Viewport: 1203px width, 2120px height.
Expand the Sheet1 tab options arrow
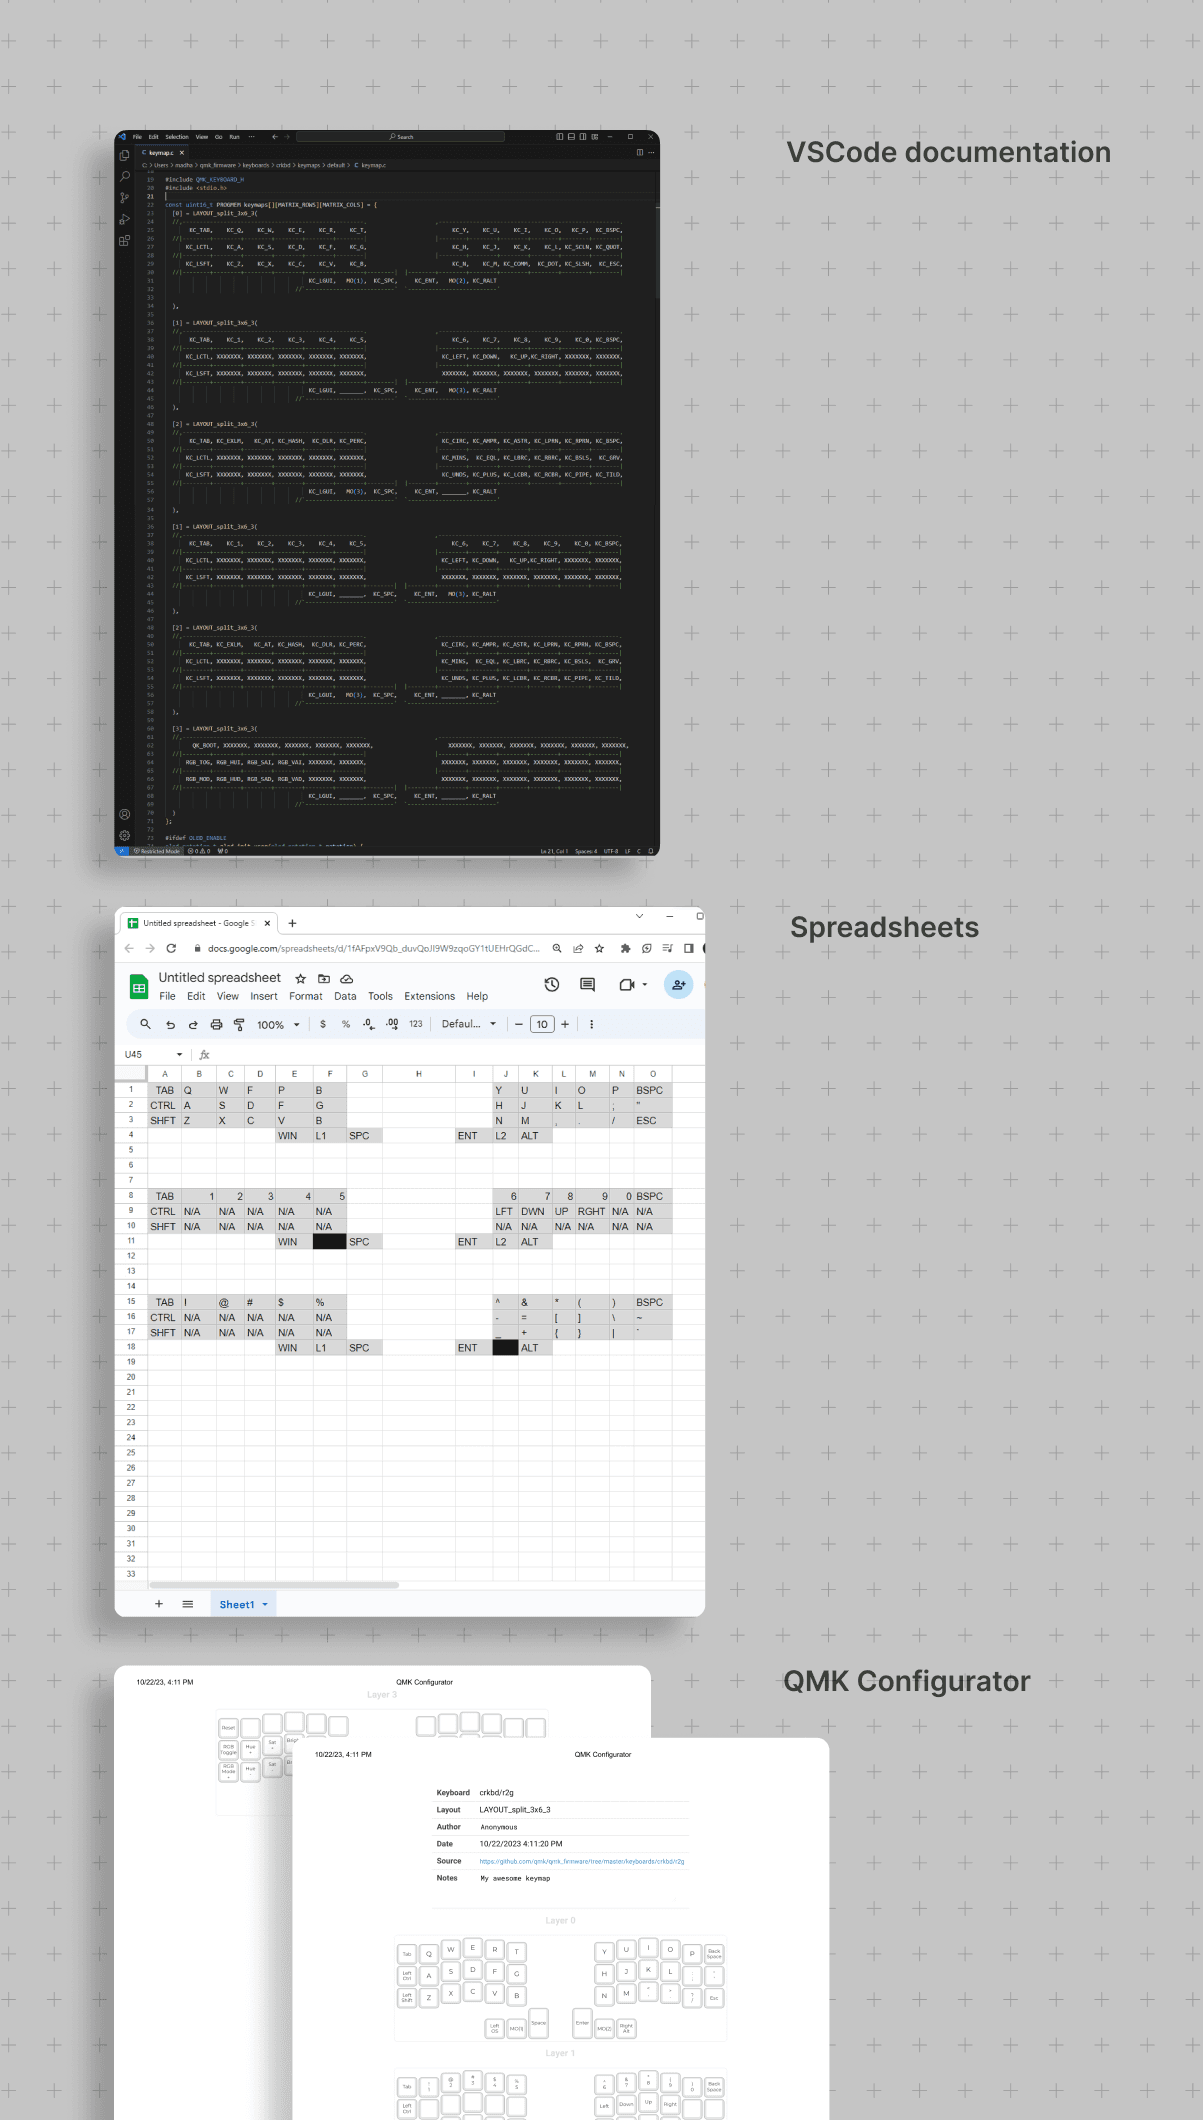coord(265,1604)
